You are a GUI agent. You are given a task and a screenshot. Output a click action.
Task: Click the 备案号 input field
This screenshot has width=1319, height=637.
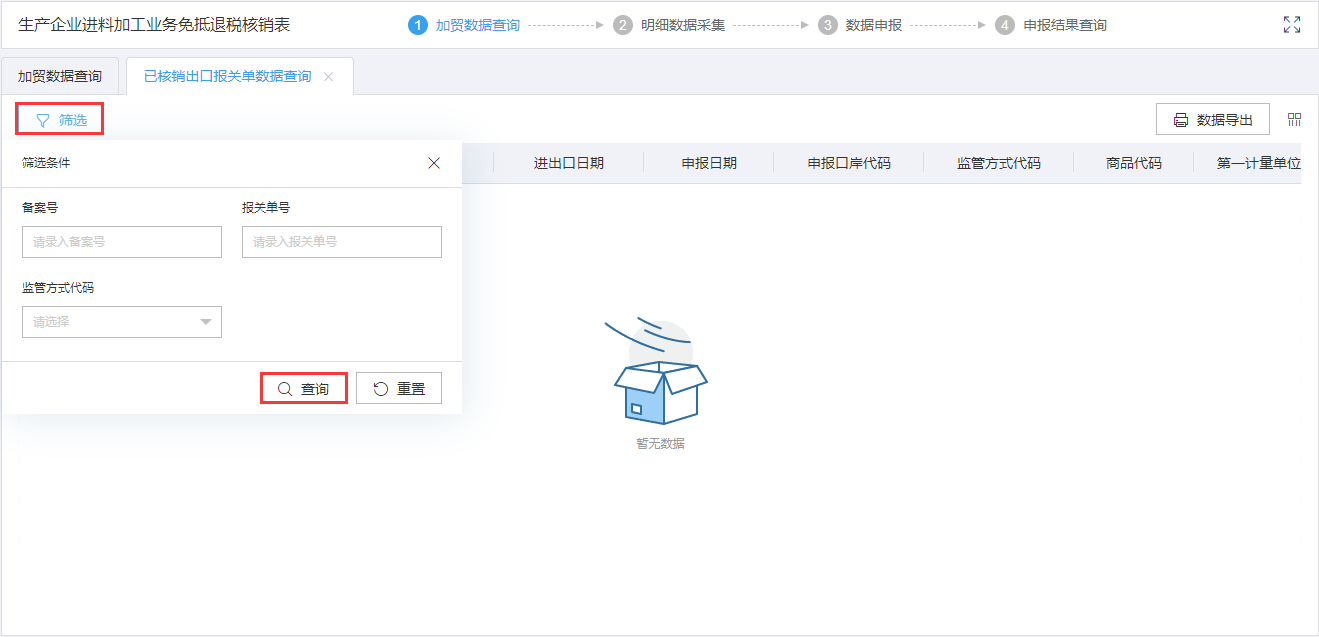point(122,242)
